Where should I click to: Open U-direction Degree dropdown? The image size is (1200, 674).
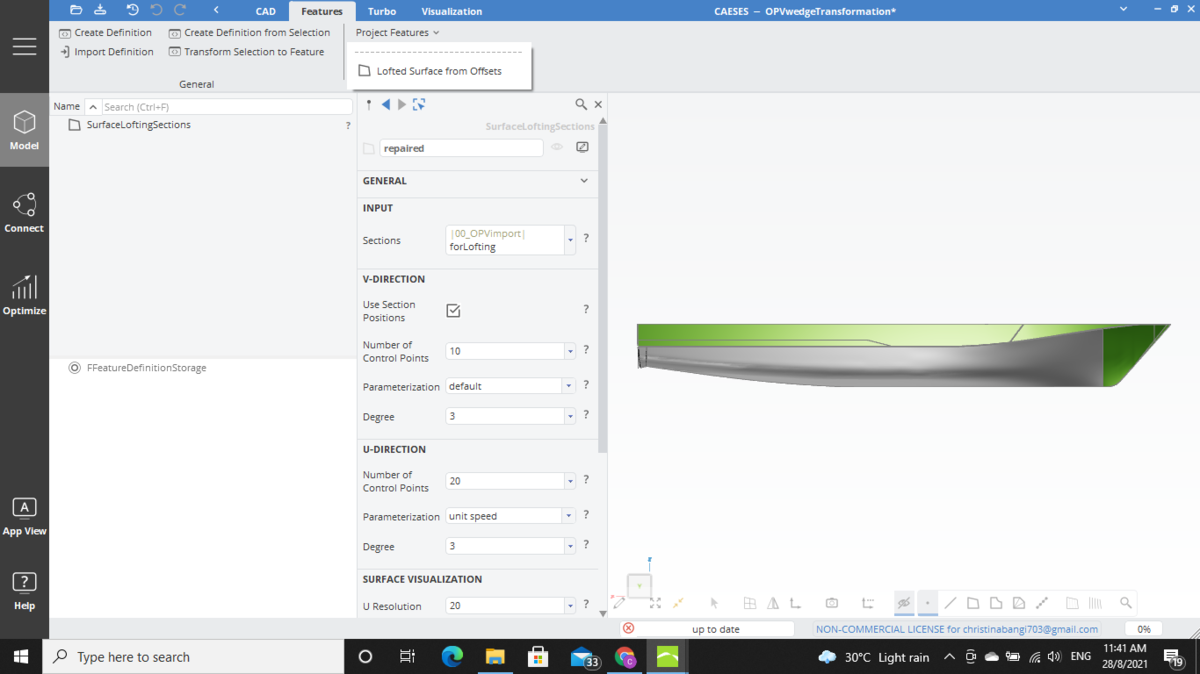(x=570, y=546)
